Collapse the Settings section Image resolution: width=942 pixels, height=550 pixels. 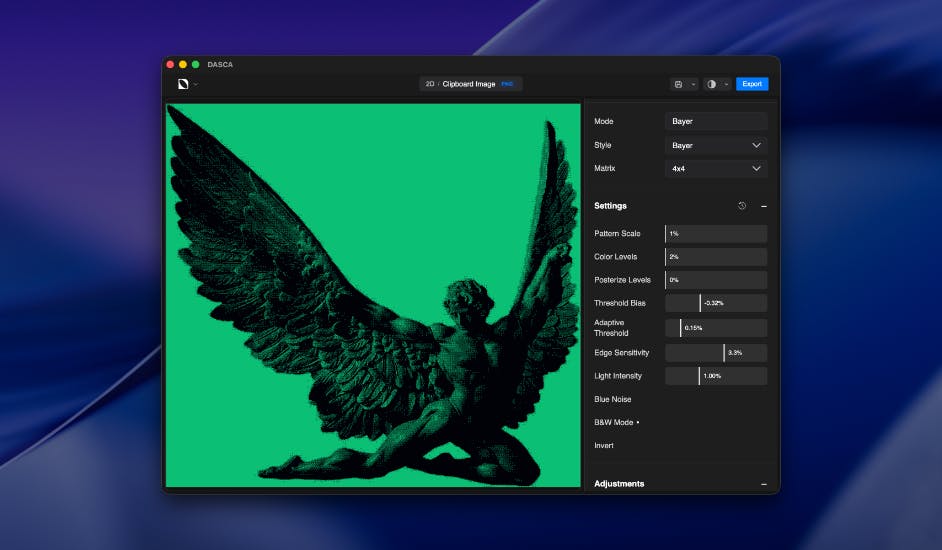764,206
